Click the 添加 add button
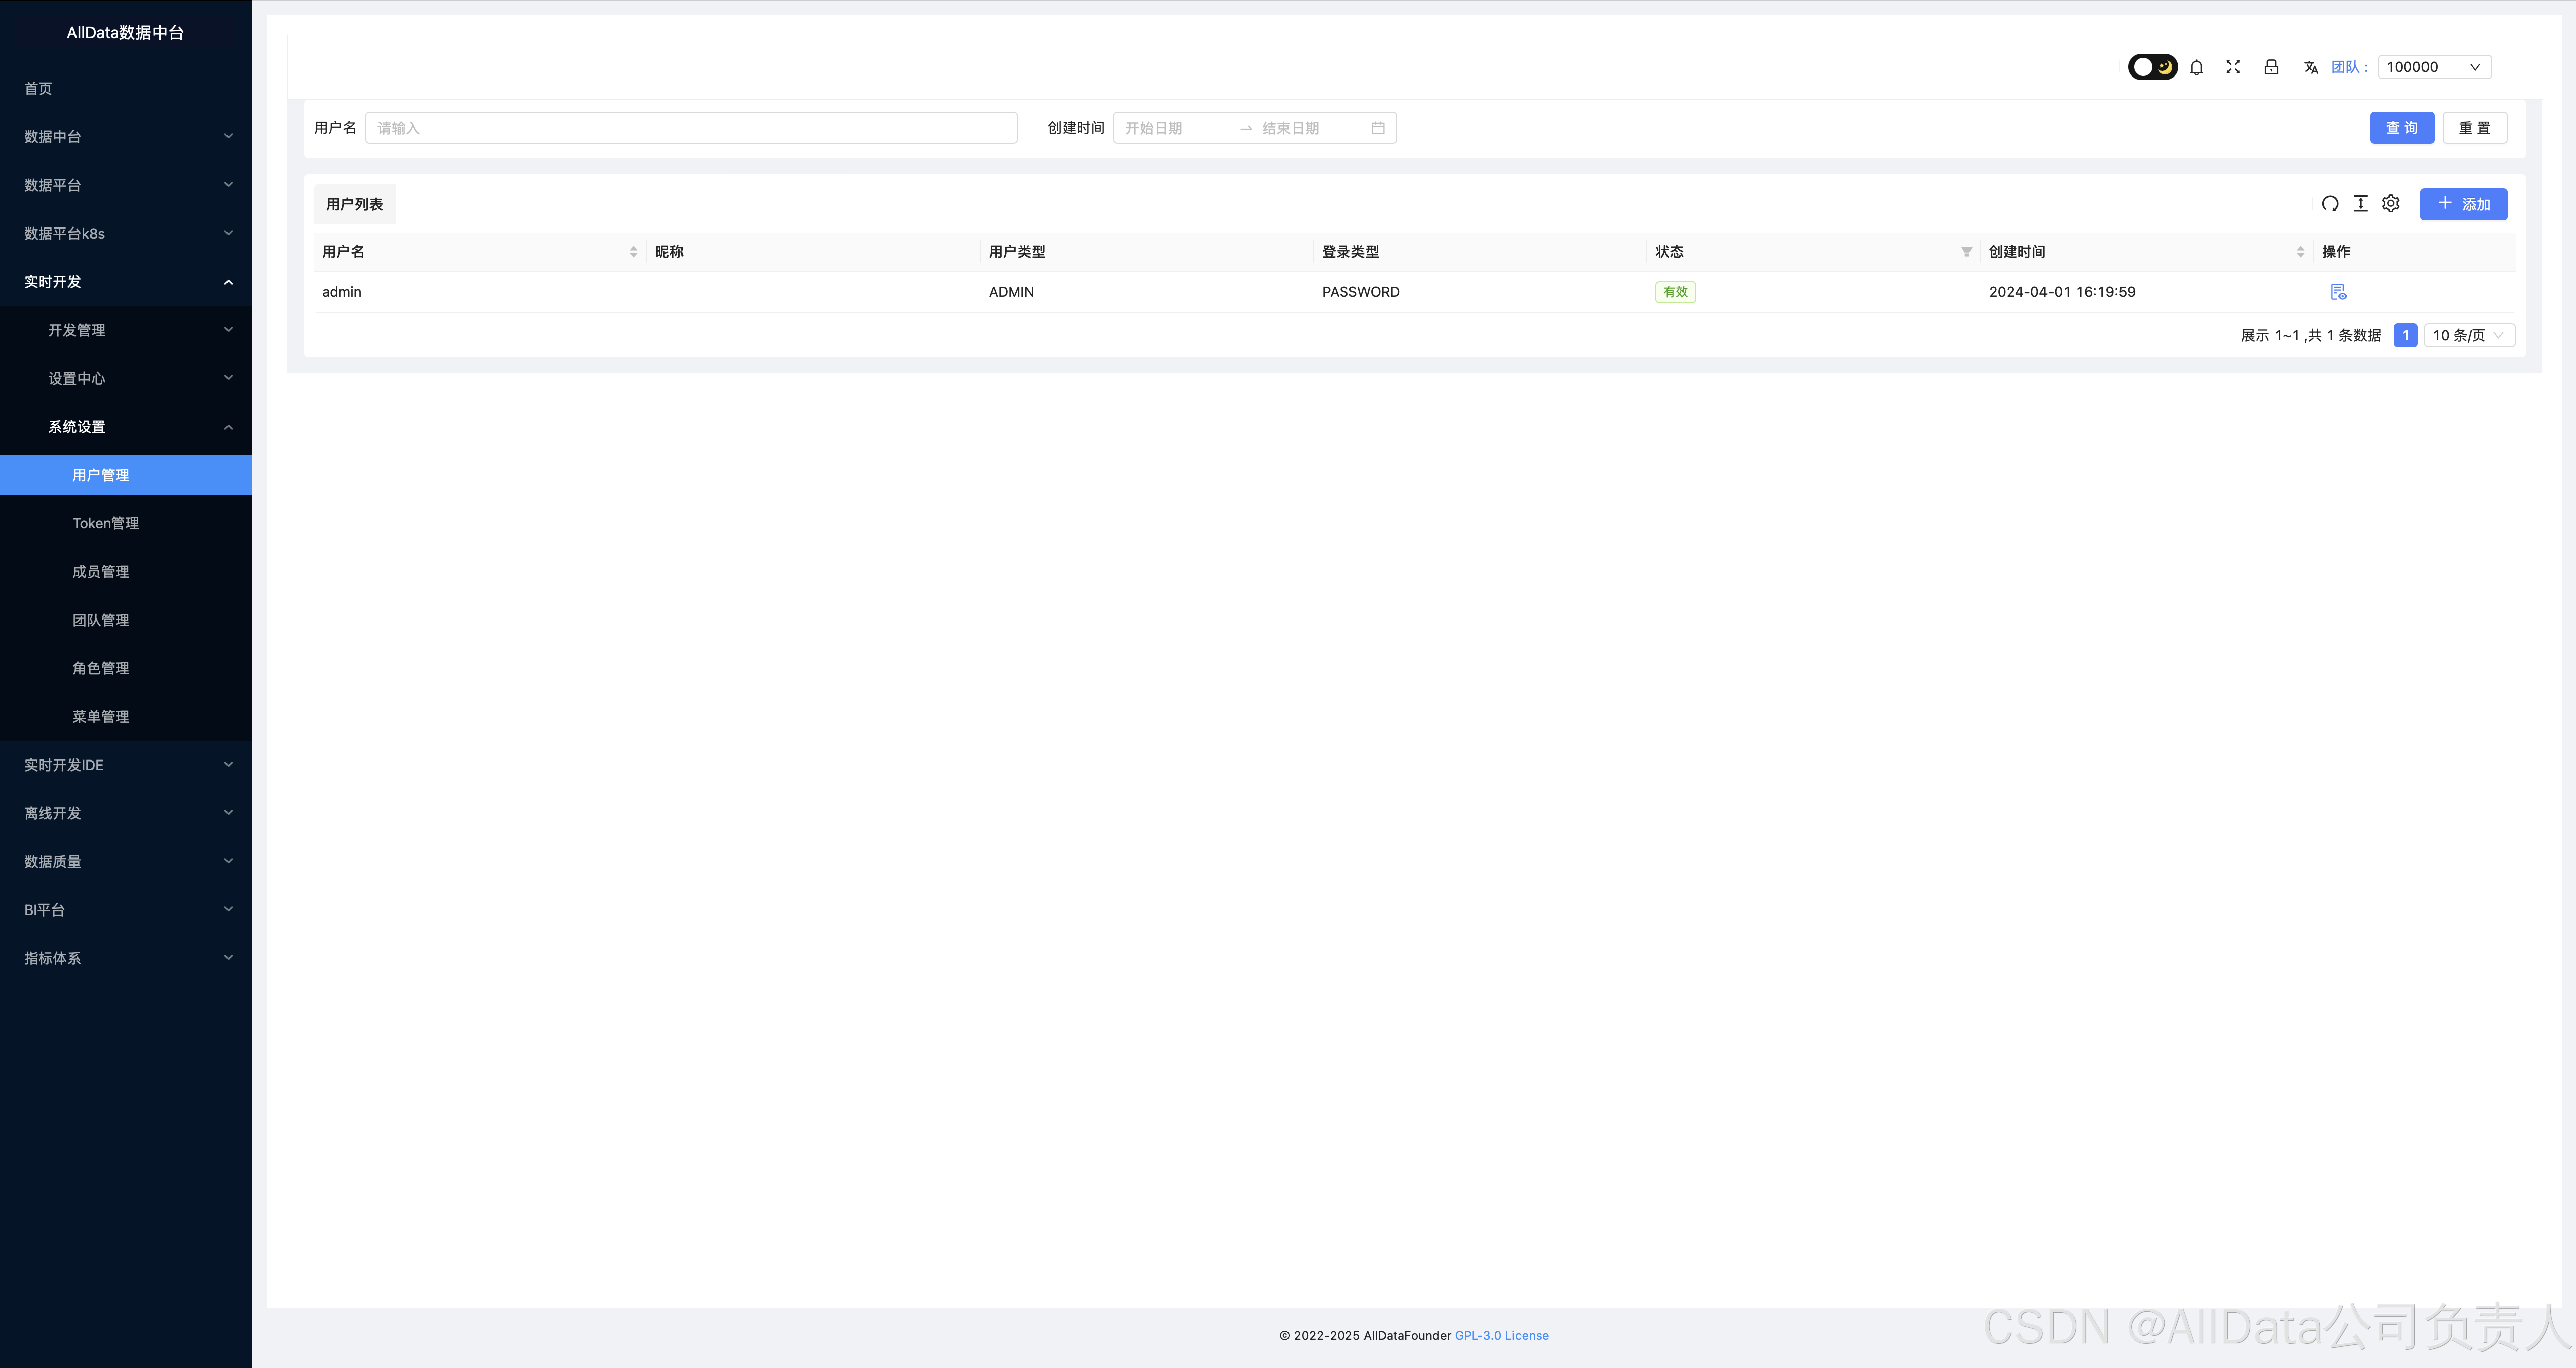 [x=2463, y=204]
